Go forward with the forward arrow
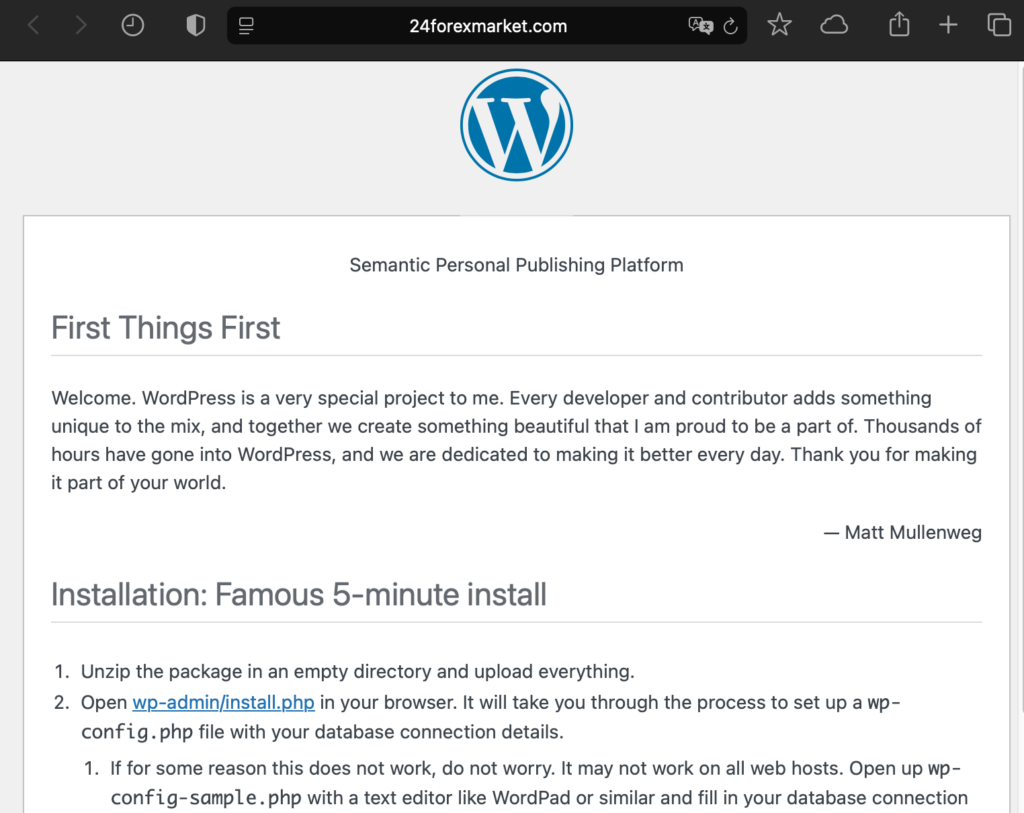 [x=81, y=25]
